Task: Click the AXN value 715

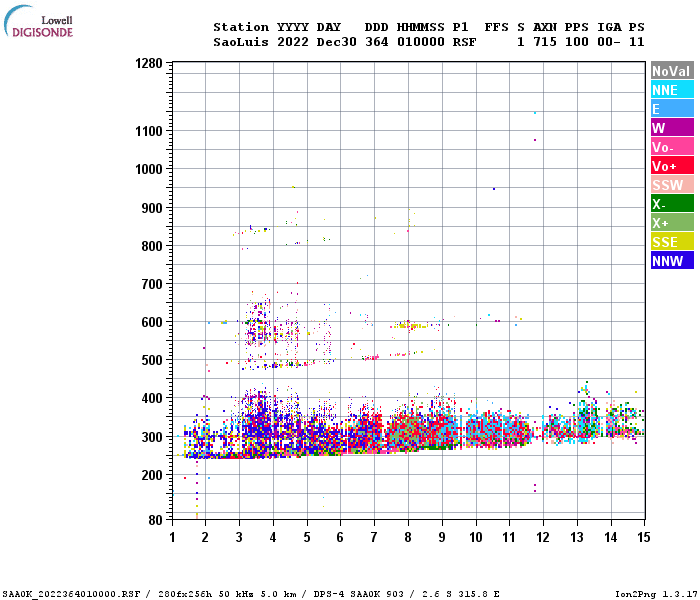Action: pyautogui.click(x=545, y=42)
